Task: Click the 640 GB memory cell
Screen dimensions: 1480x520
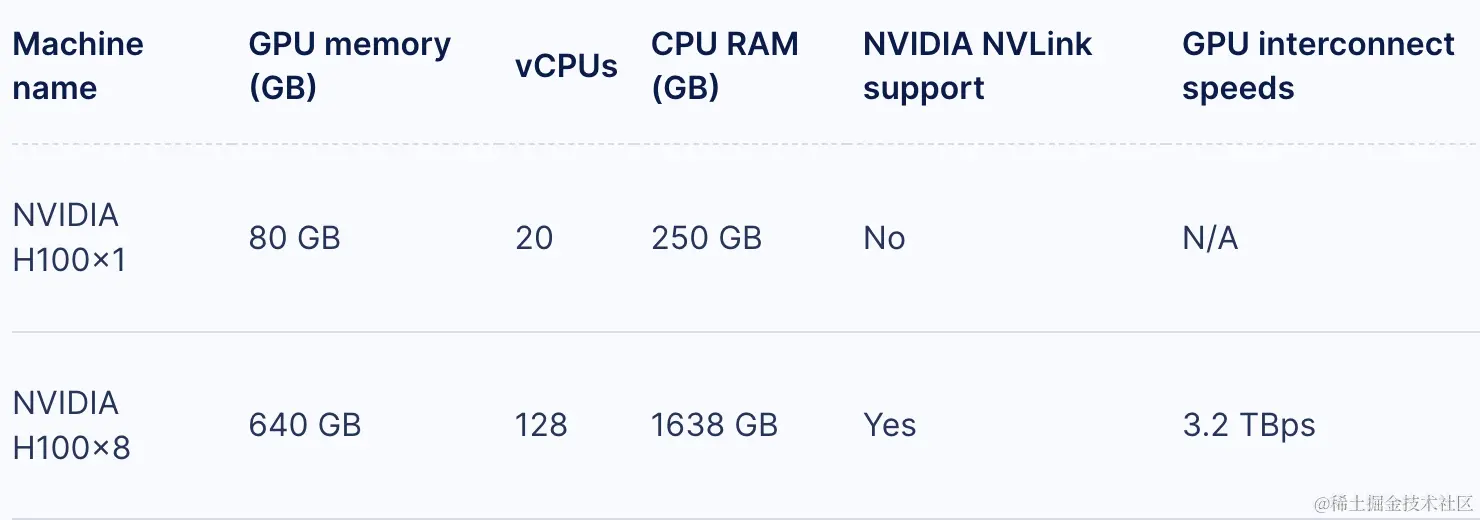Action: [x=304, y=425]
